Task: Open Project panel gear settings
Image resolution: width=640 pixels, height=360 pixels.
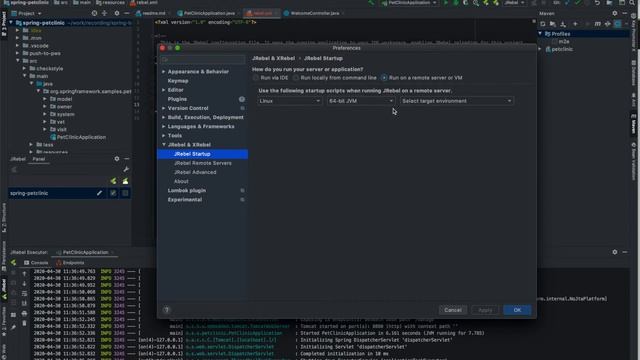Action: (x=117, y=13)
